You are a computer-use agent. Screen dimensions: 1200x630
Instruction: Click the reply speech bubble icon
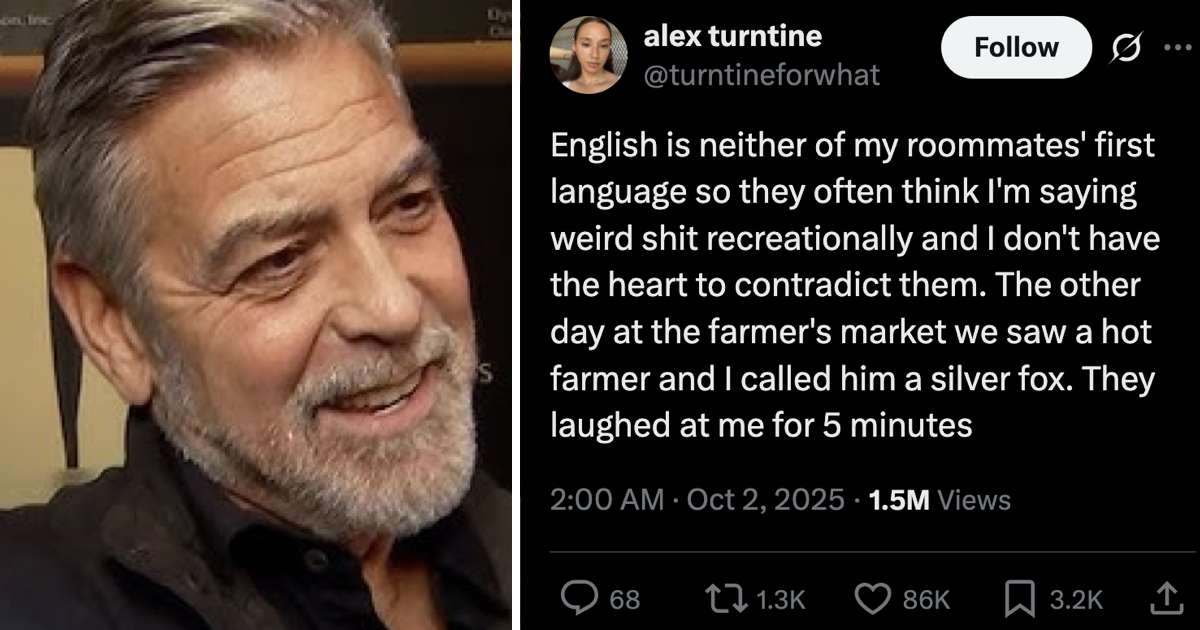click(578, 598)
